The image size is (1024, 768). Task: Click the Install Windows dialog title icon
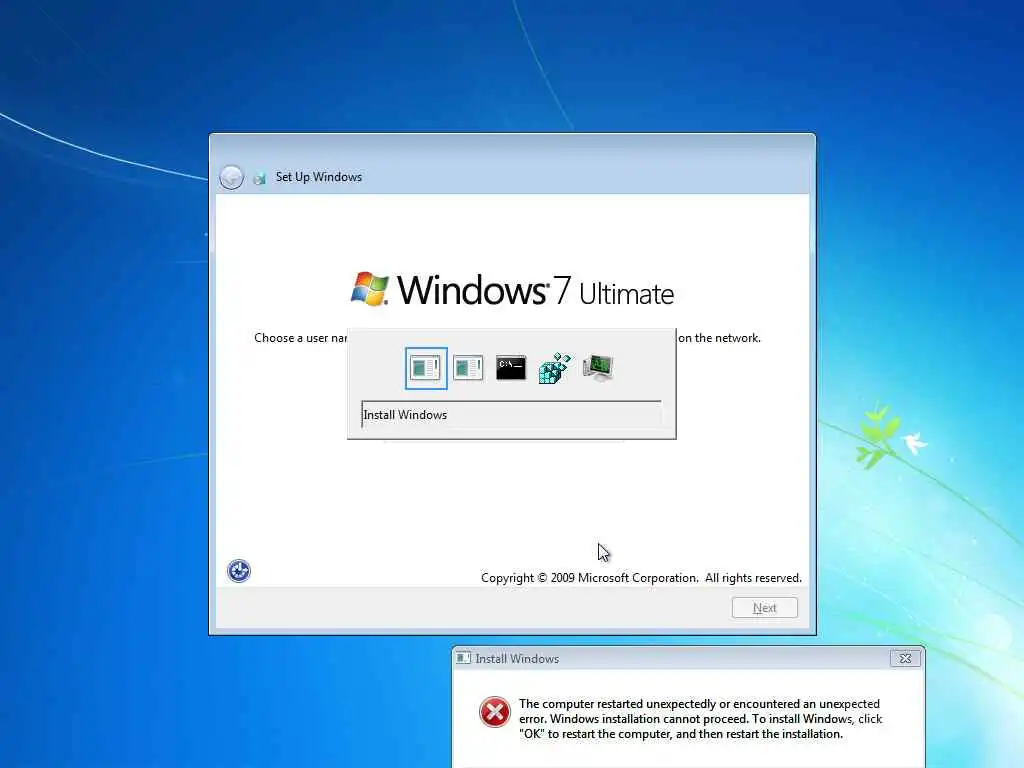coord(463,658)
